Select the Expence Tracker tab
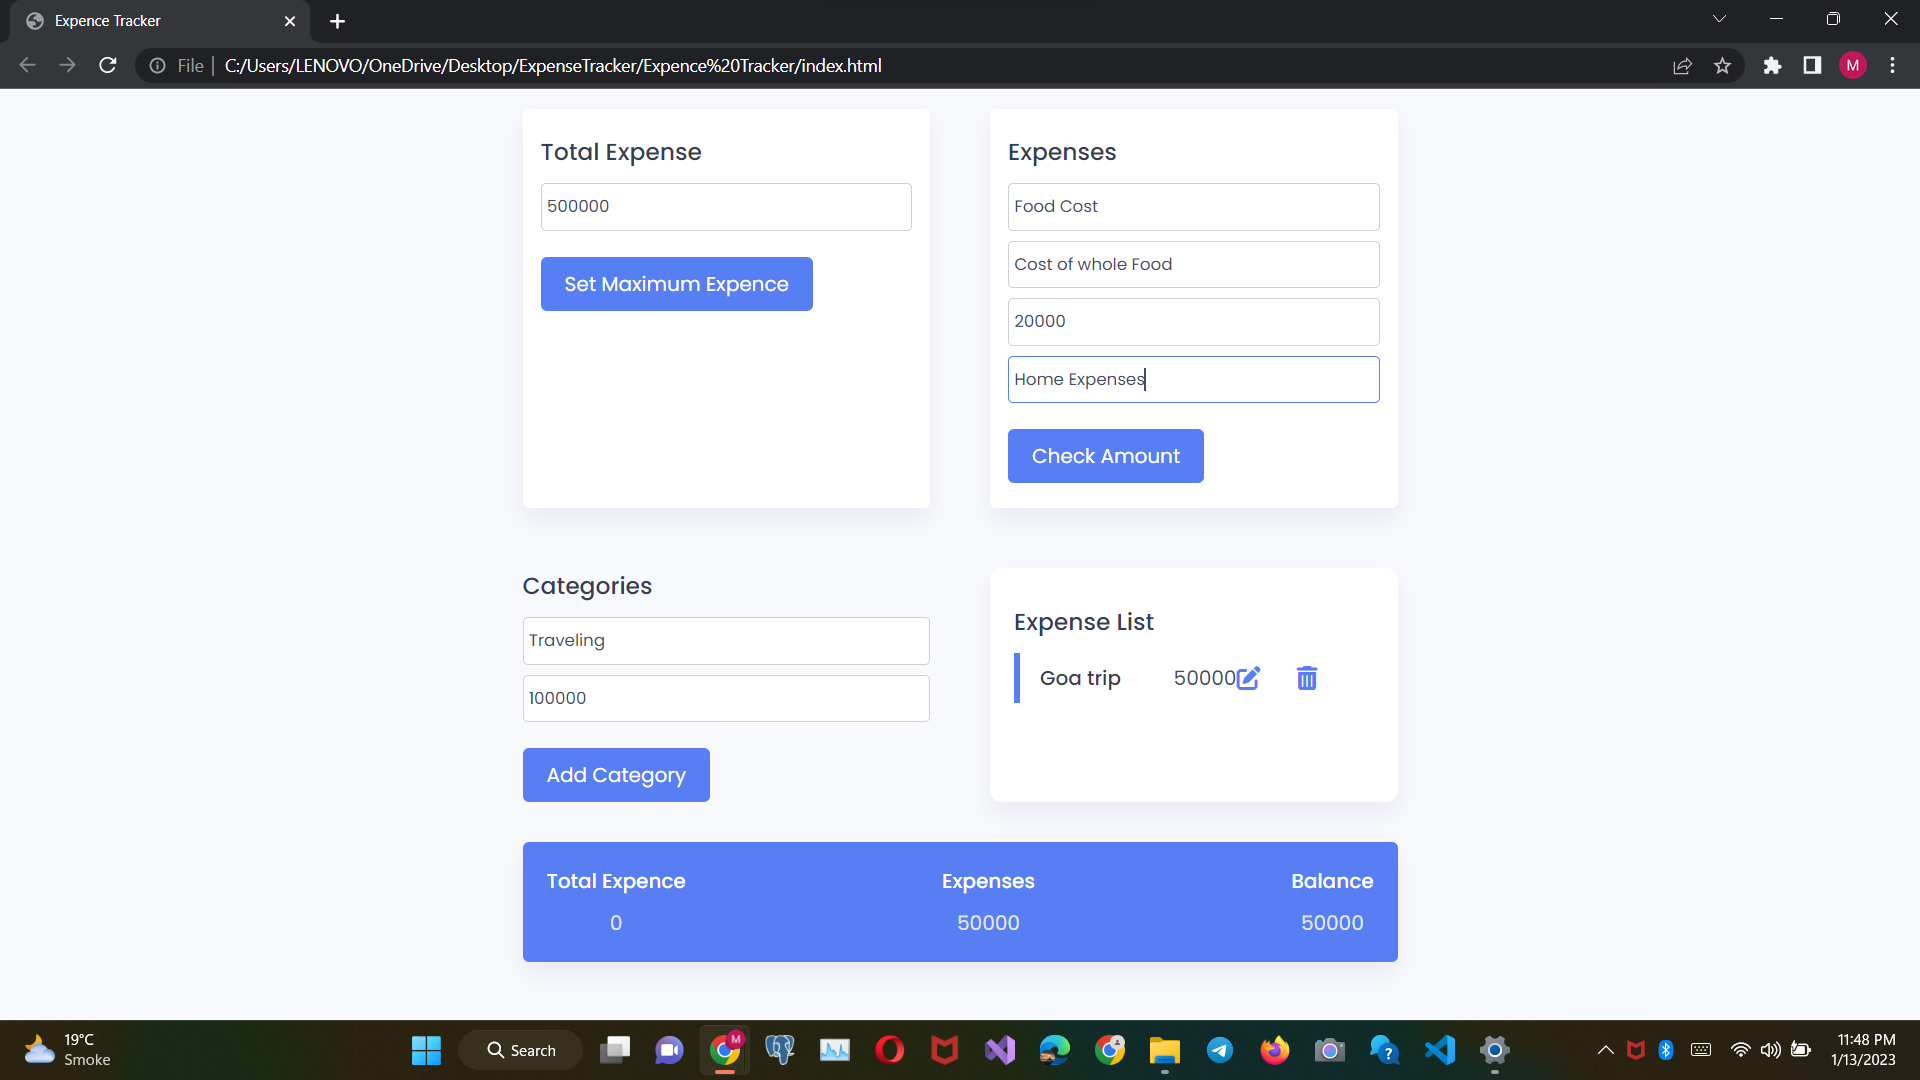 160,21
